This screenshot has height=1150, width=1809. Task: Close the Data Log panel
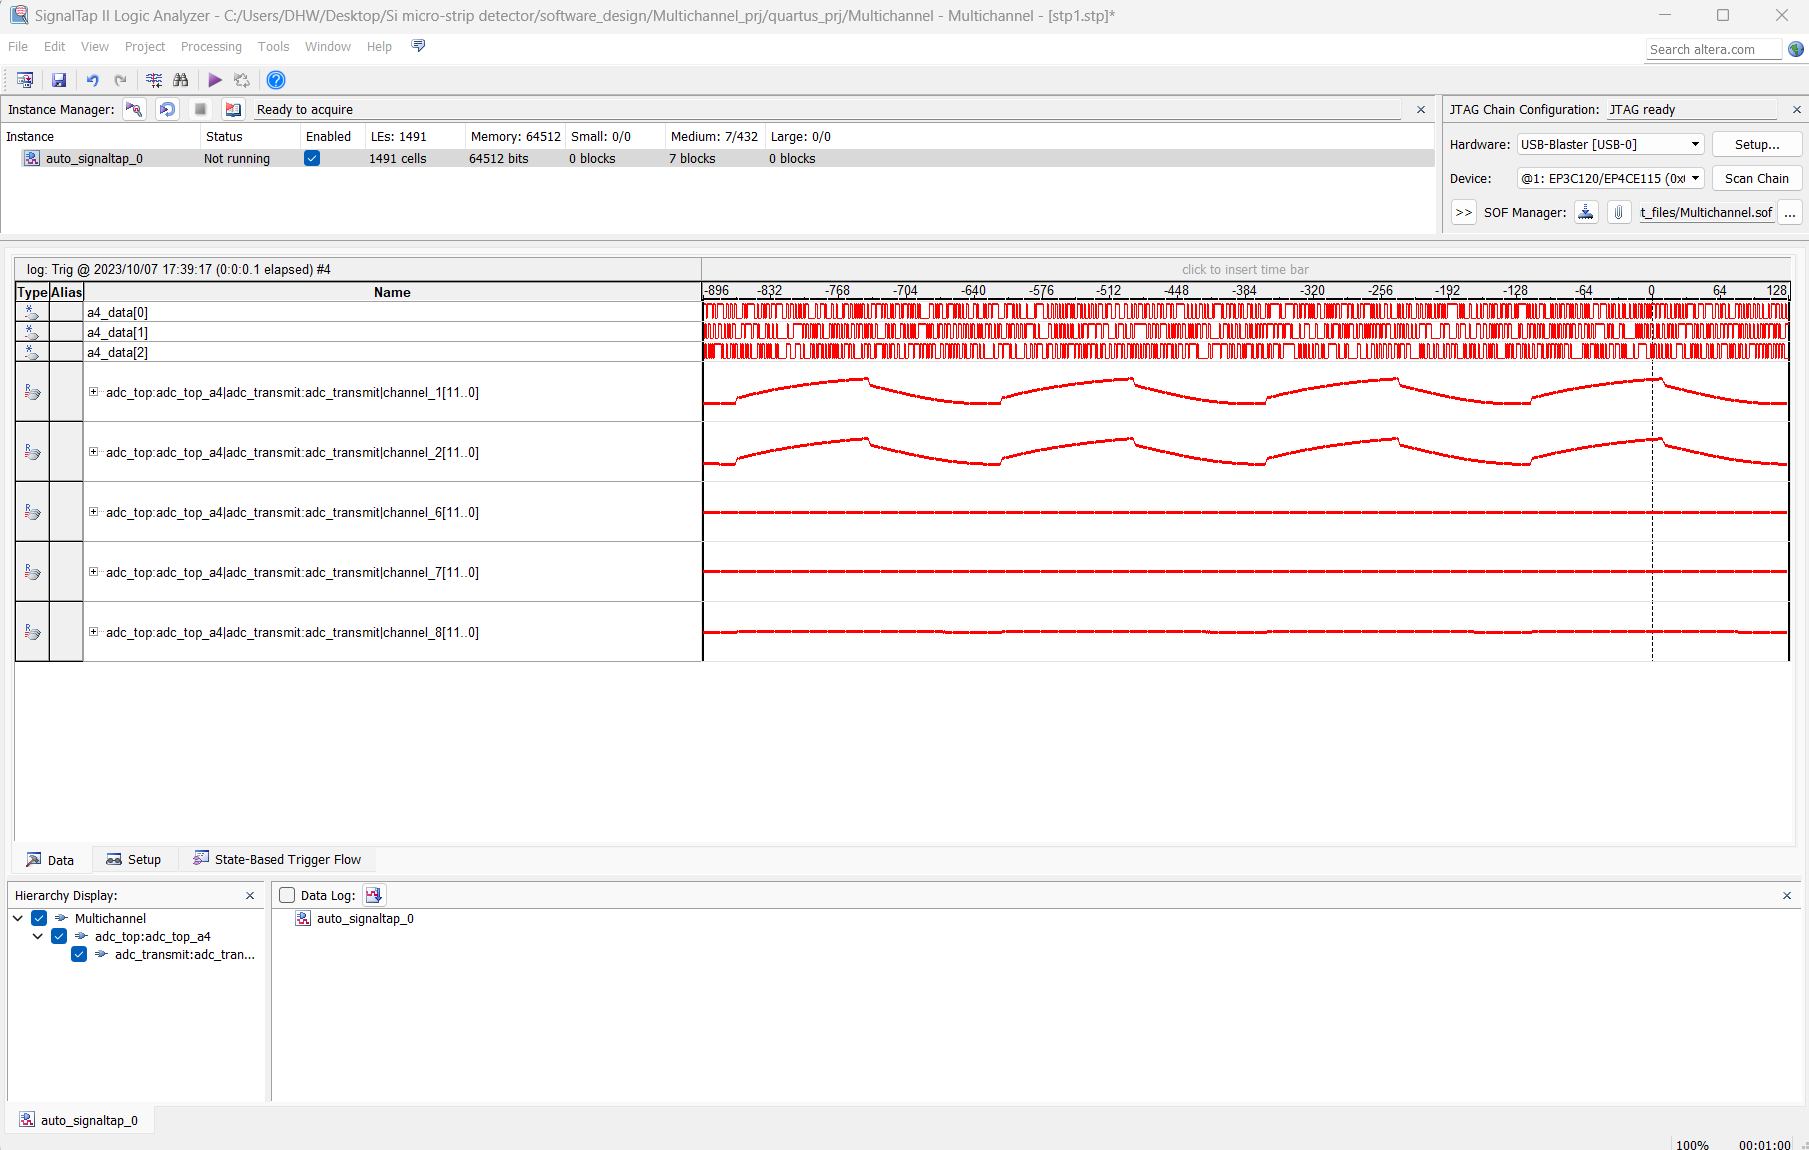1787,896
